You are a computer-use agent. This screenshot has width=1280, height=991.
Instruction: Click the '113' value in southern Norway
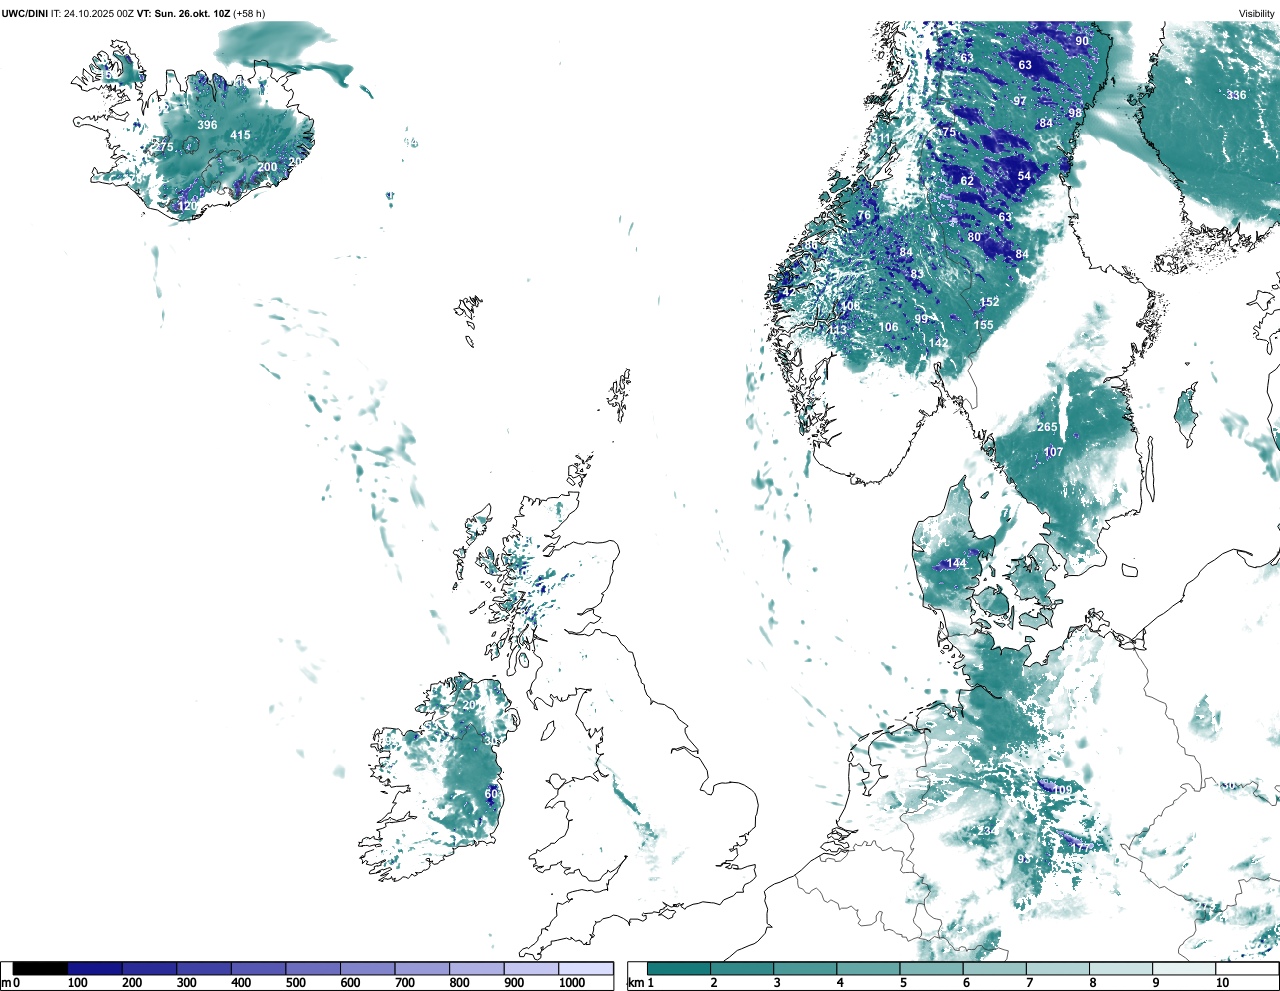coord(837,329)
